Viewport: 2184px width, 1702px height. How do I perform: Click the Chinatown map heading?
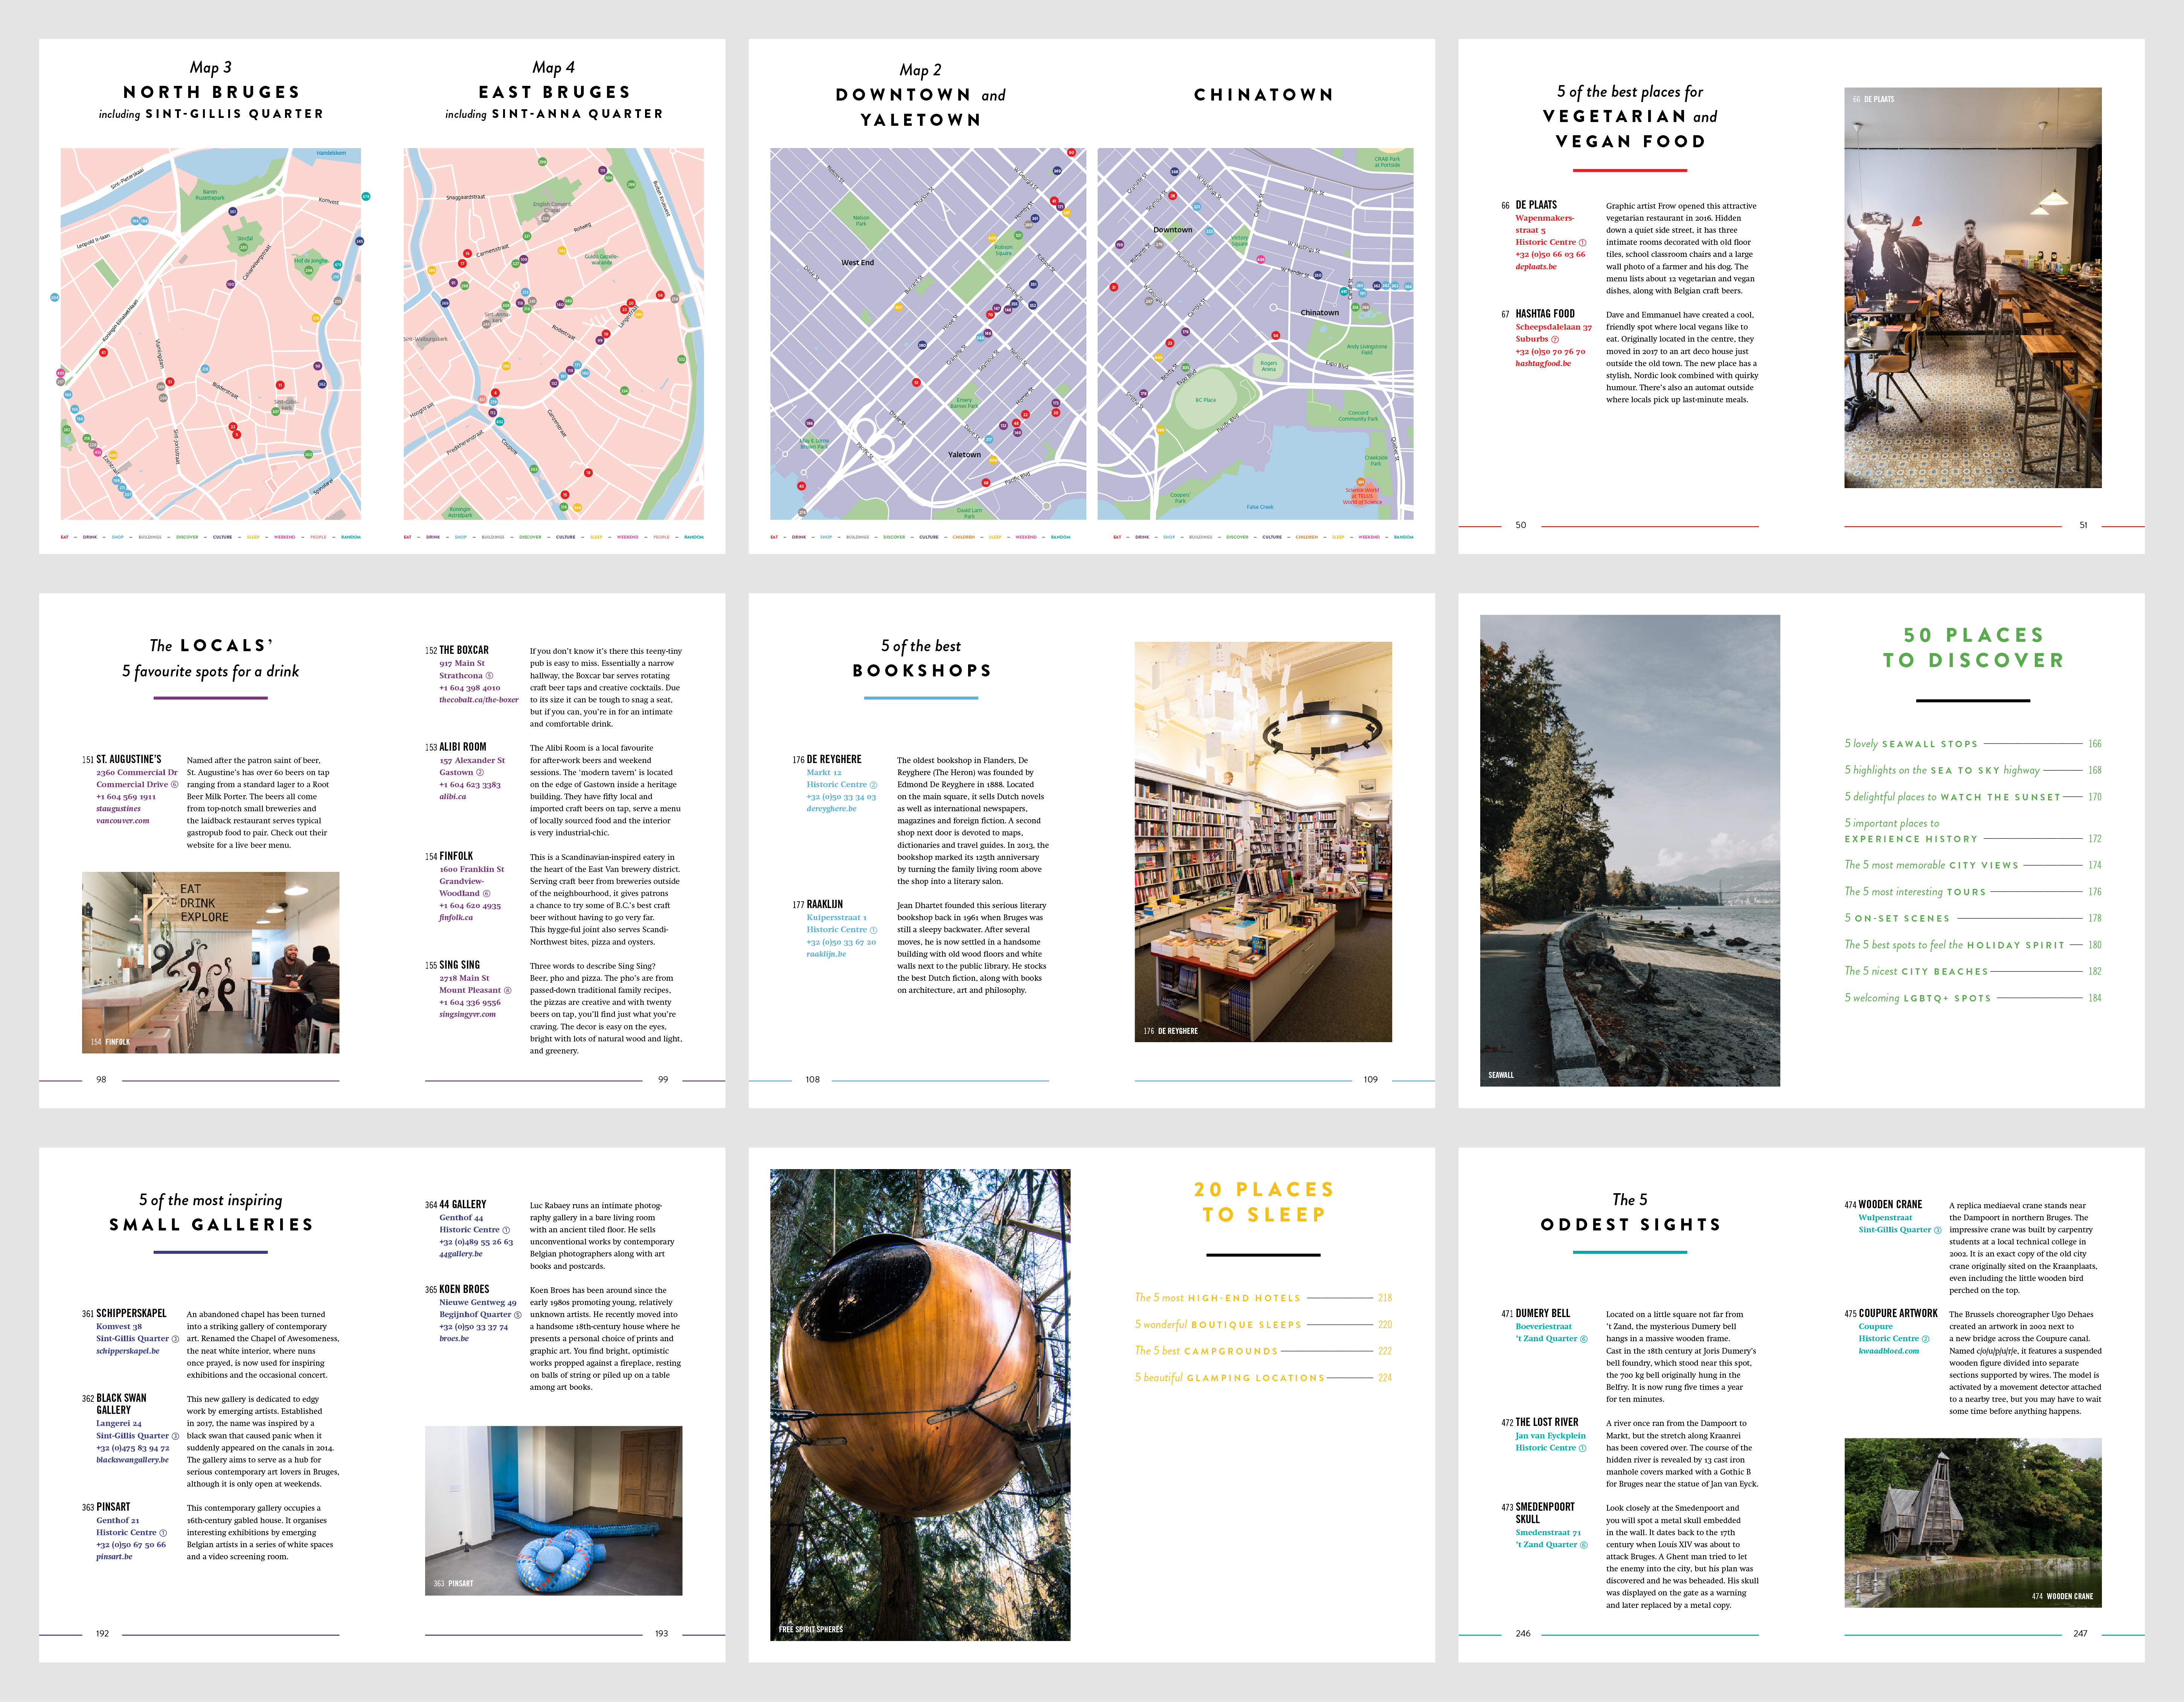(1263, 95)
